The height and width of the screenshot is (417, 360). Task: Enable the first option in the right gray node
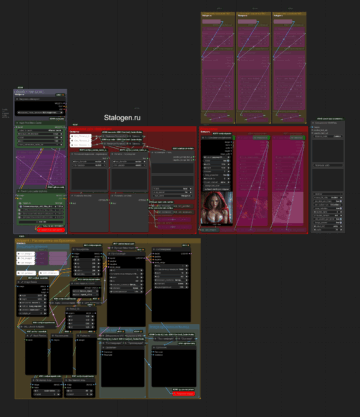click(x=313, y=127)
